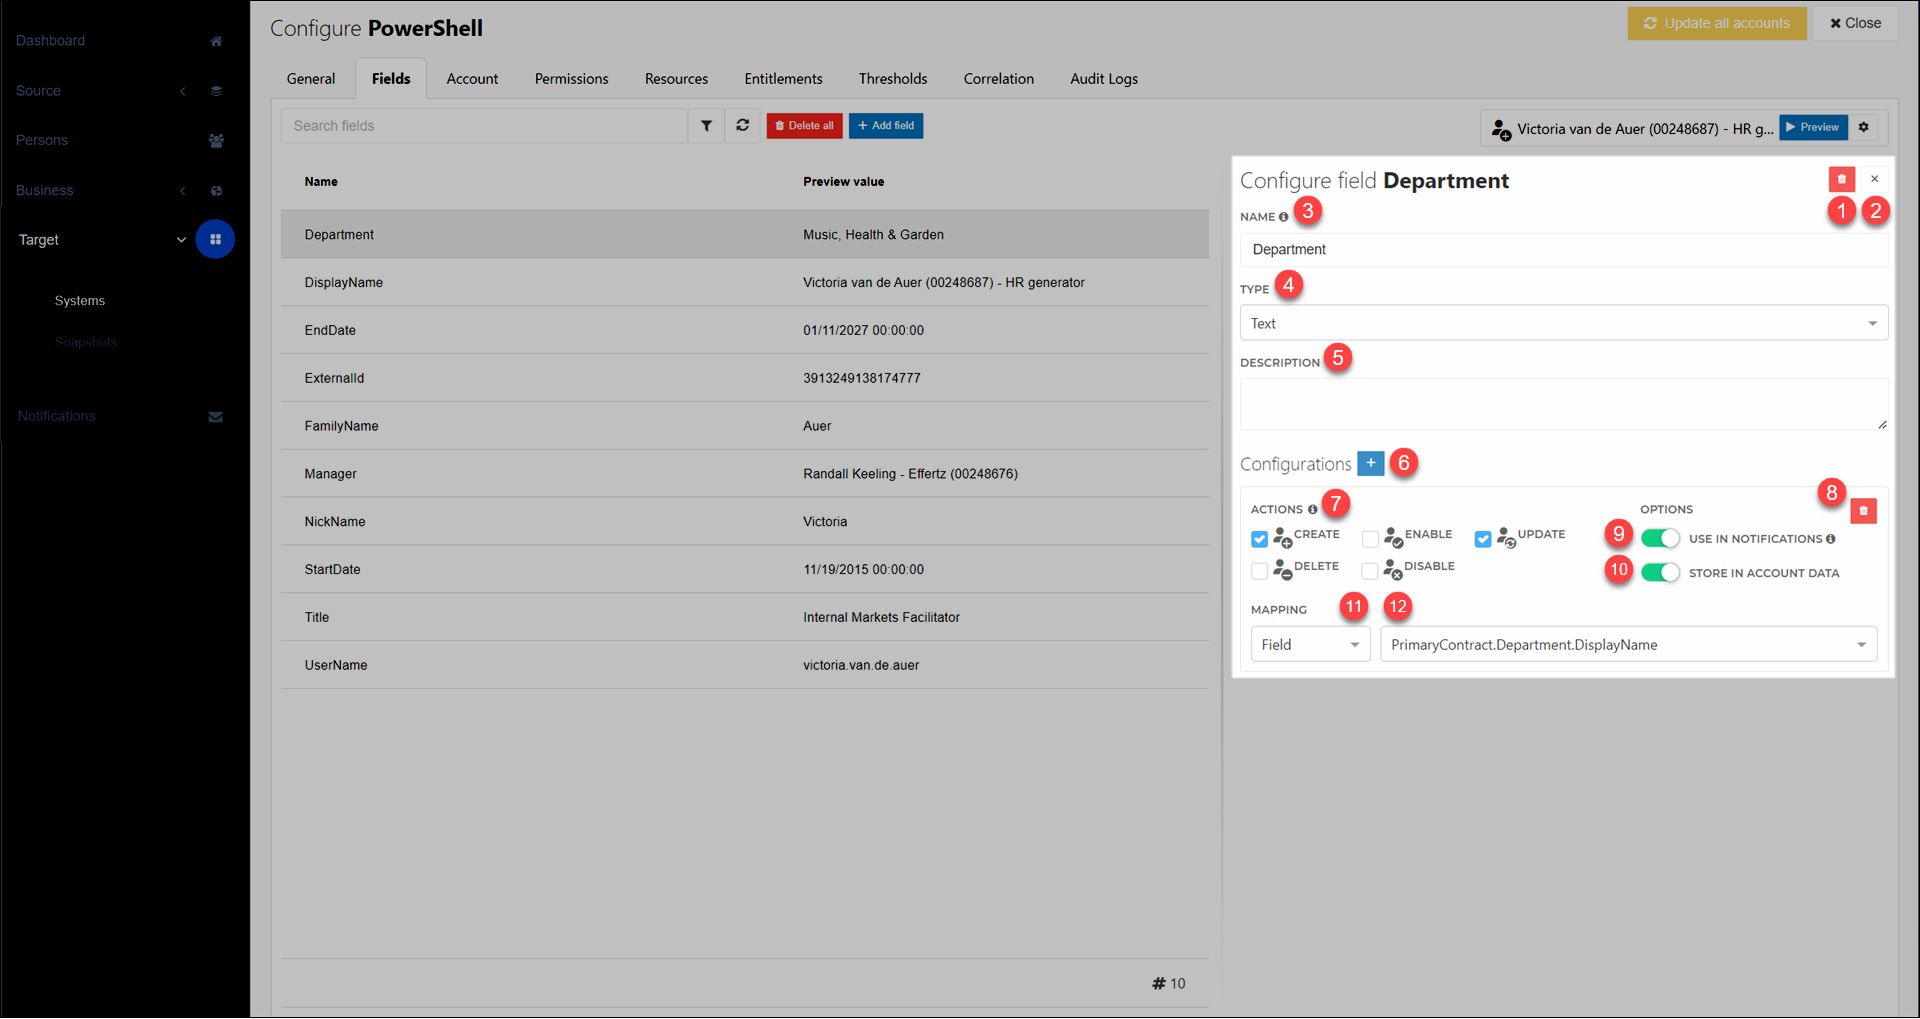Close the Configure field panel
Viewport: 1920px width, 1019px height.
click(x=1875, y=179)
